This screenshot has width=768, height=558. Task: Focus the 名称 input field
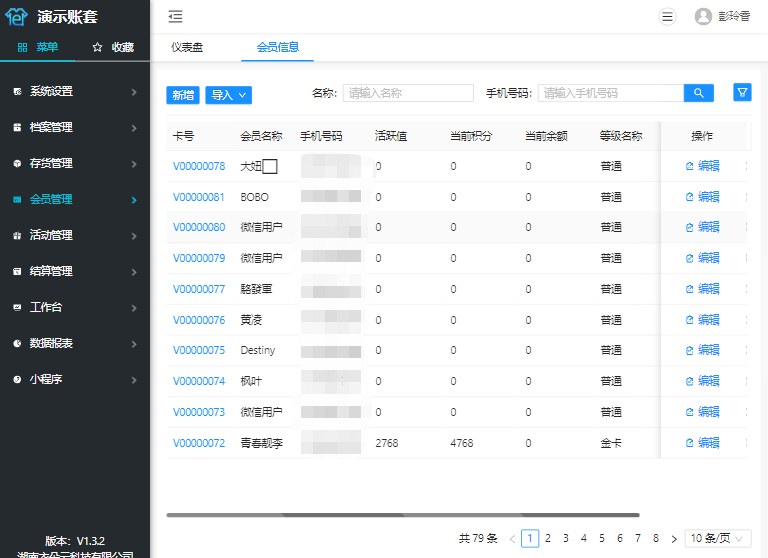pyautogui.click(x=408, y=93)
